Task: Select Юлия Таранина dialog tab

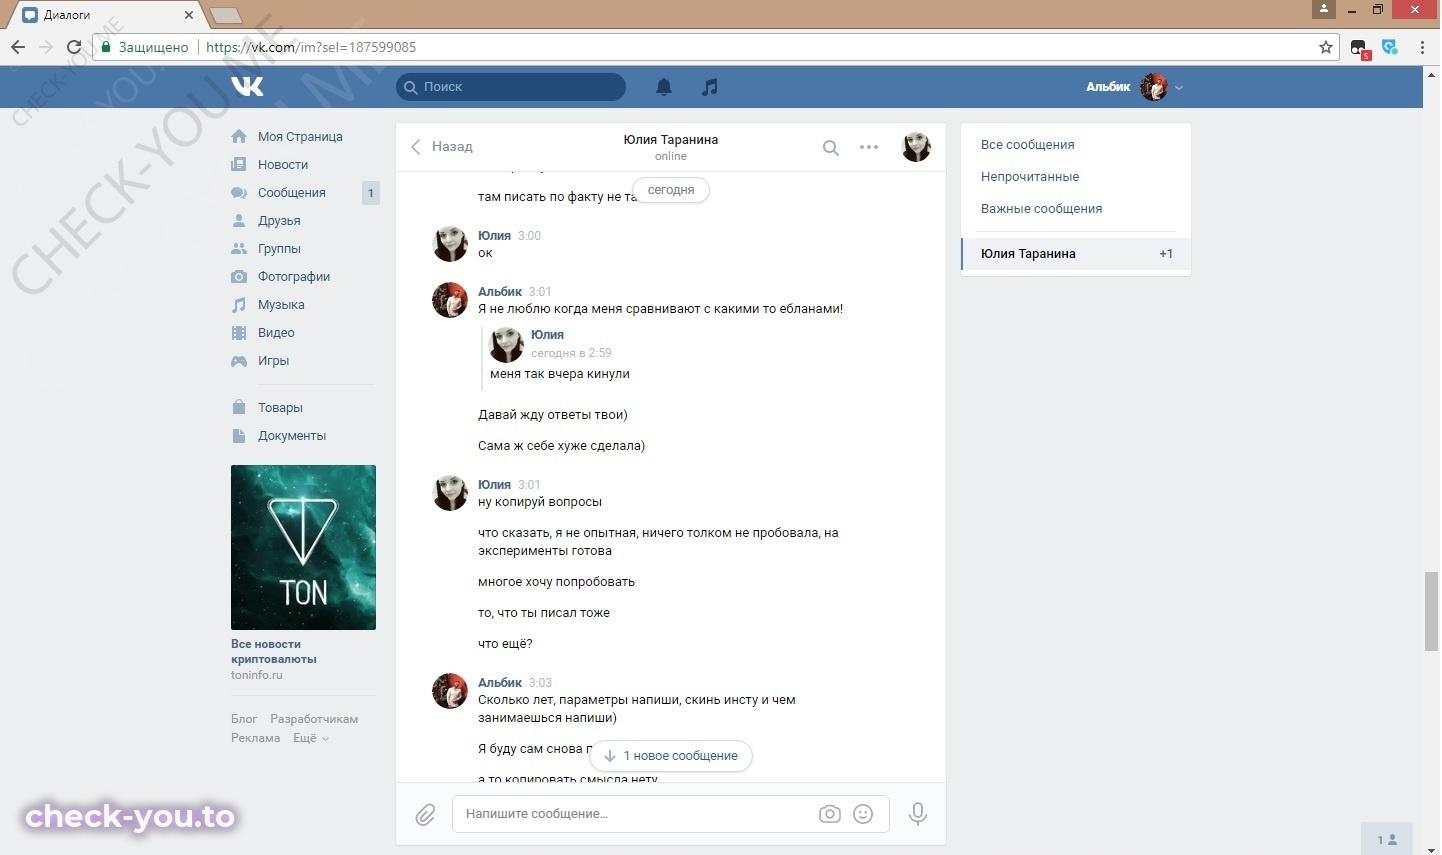Action: (1076, 254)
